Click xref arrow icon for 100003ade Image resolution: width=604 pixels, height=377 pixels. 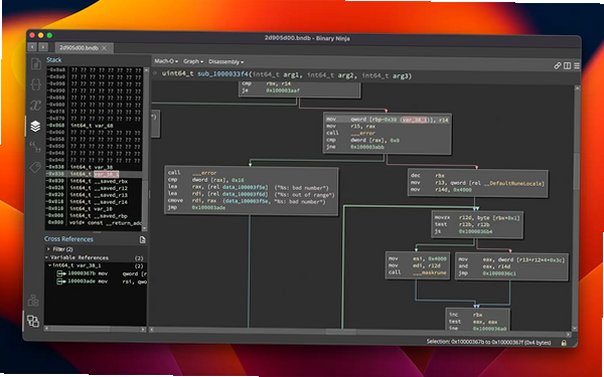pyautogui.click(x=61, y=281)
